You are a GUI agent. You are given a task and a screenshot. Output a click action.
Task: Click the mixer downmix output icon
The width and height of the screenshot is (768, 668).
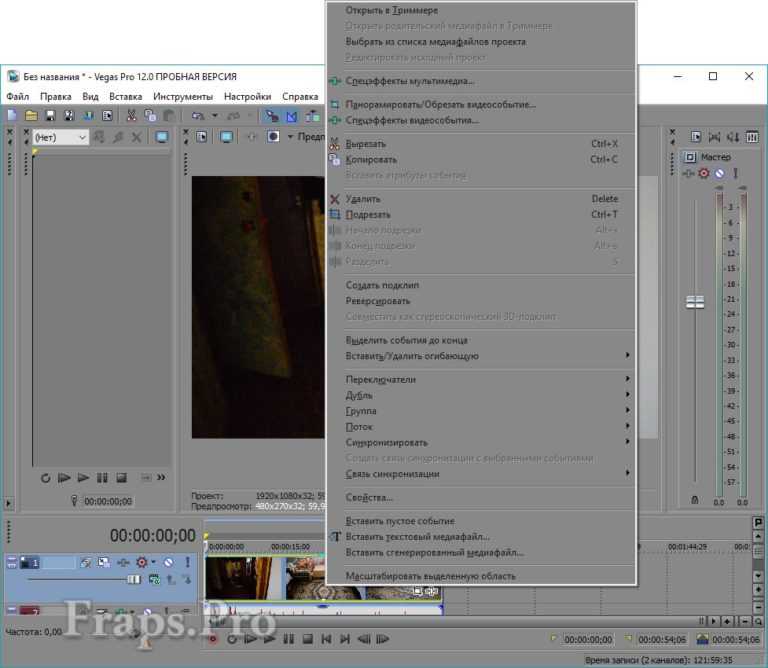pyautogui.click(x=714, y=137)
